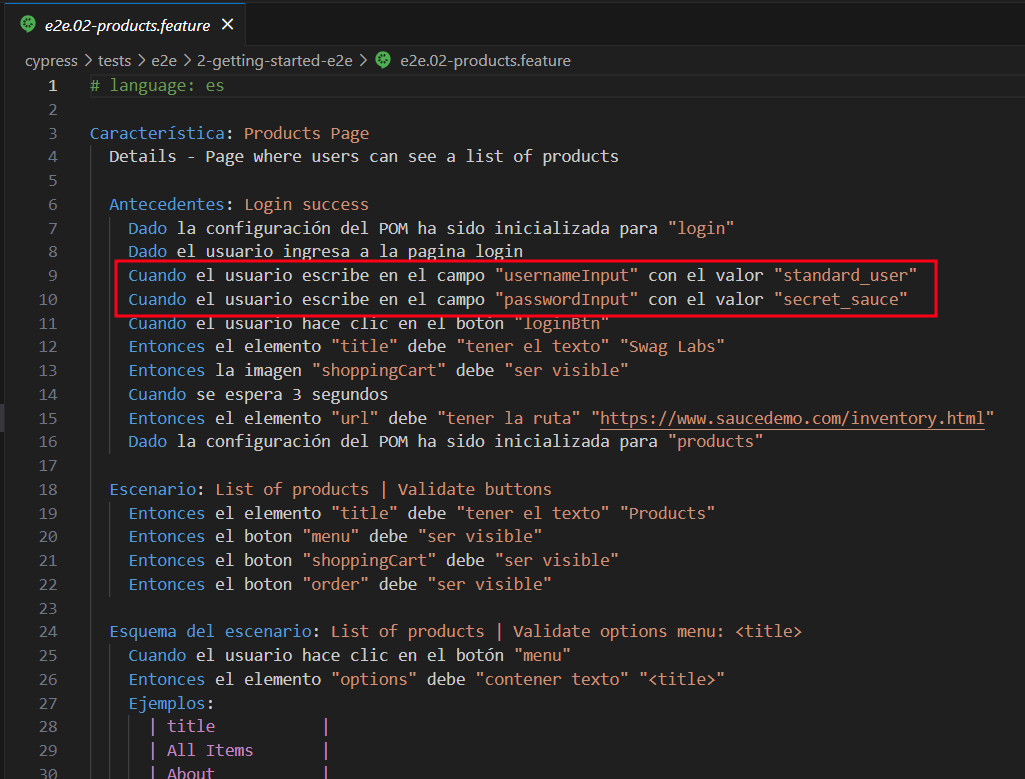Click the "Login success" background title
The image size is (1025, 779).
pos(306,205)
